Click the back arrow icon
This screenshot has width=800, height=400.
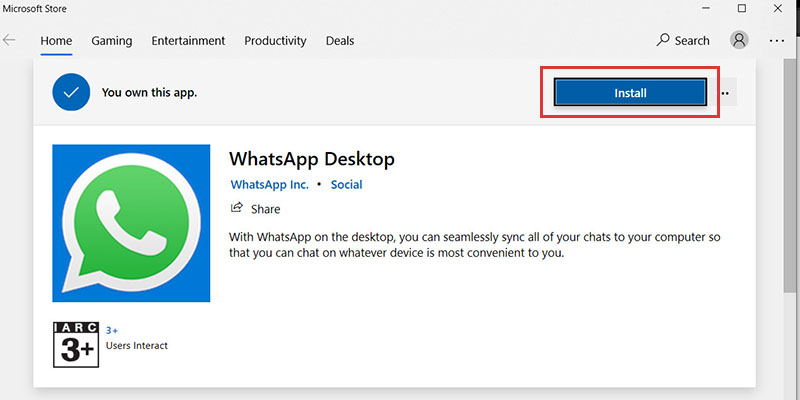(10, 41)
